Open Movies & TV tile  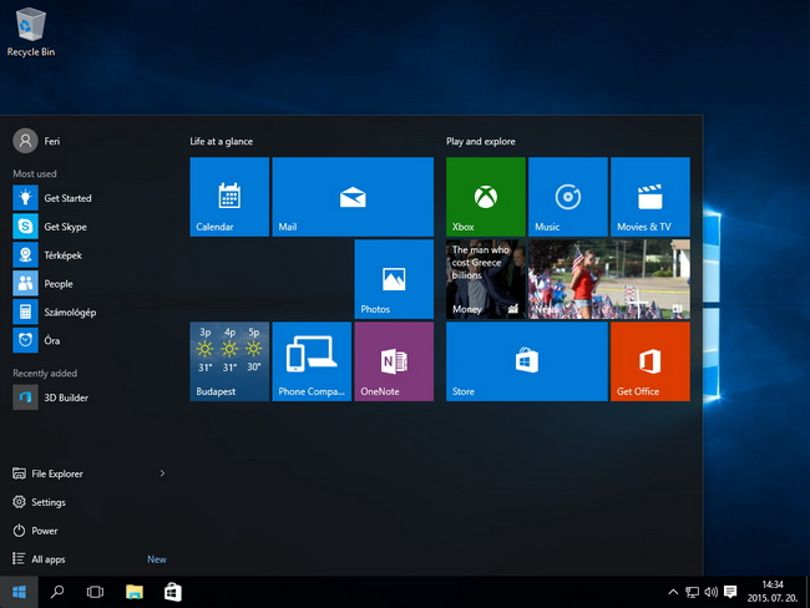tap(650, 197)
